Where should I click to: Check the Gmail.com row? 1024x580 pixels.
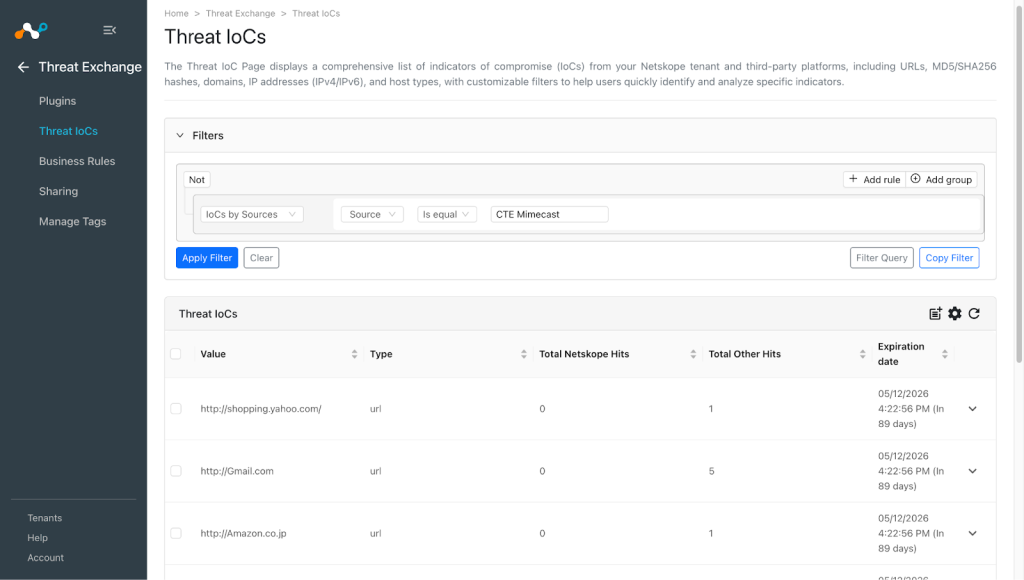[x=176, y=471]
